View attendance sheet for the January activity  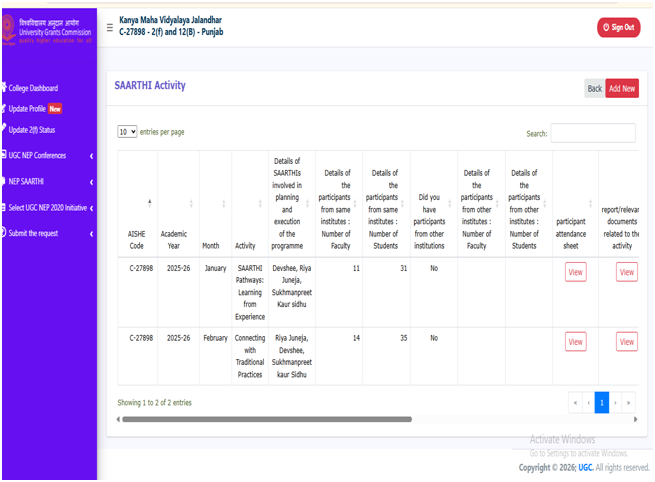click(575, 272)
